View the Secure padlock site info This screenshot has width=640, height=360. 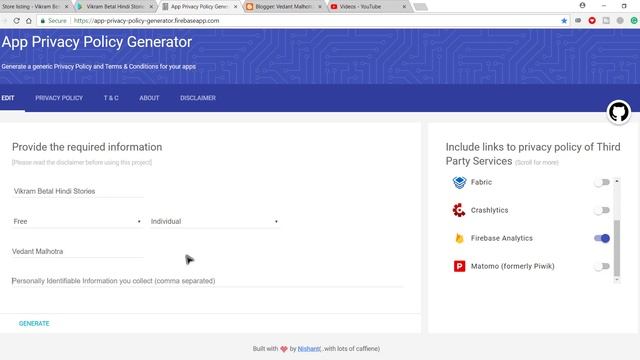[x=53, y=20]
